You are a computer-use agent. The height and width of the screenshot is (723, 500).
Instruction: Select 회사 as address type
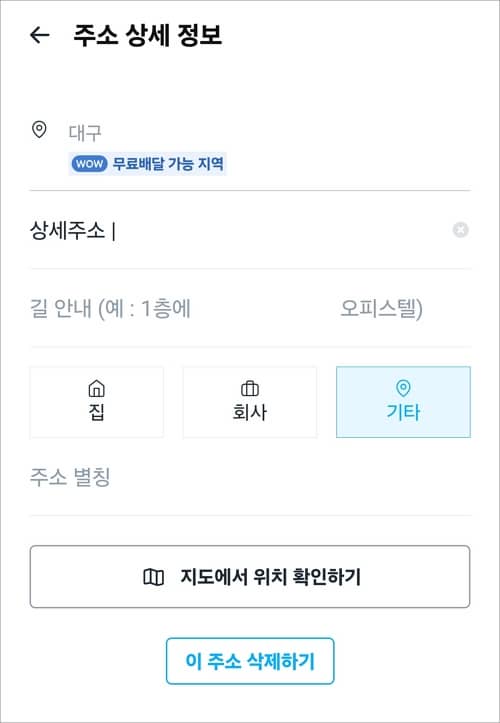[250, 402]
